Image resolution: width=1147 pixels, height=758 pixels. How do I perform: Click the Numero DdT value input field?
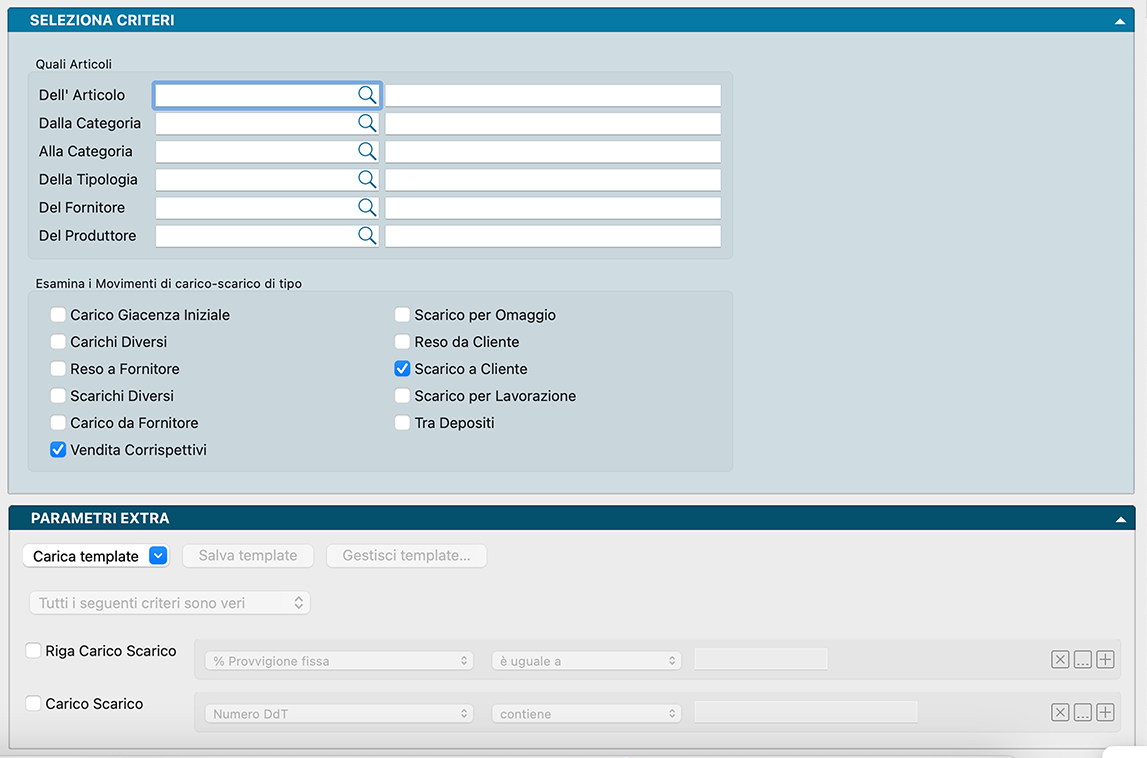click(x=805, y=712)
